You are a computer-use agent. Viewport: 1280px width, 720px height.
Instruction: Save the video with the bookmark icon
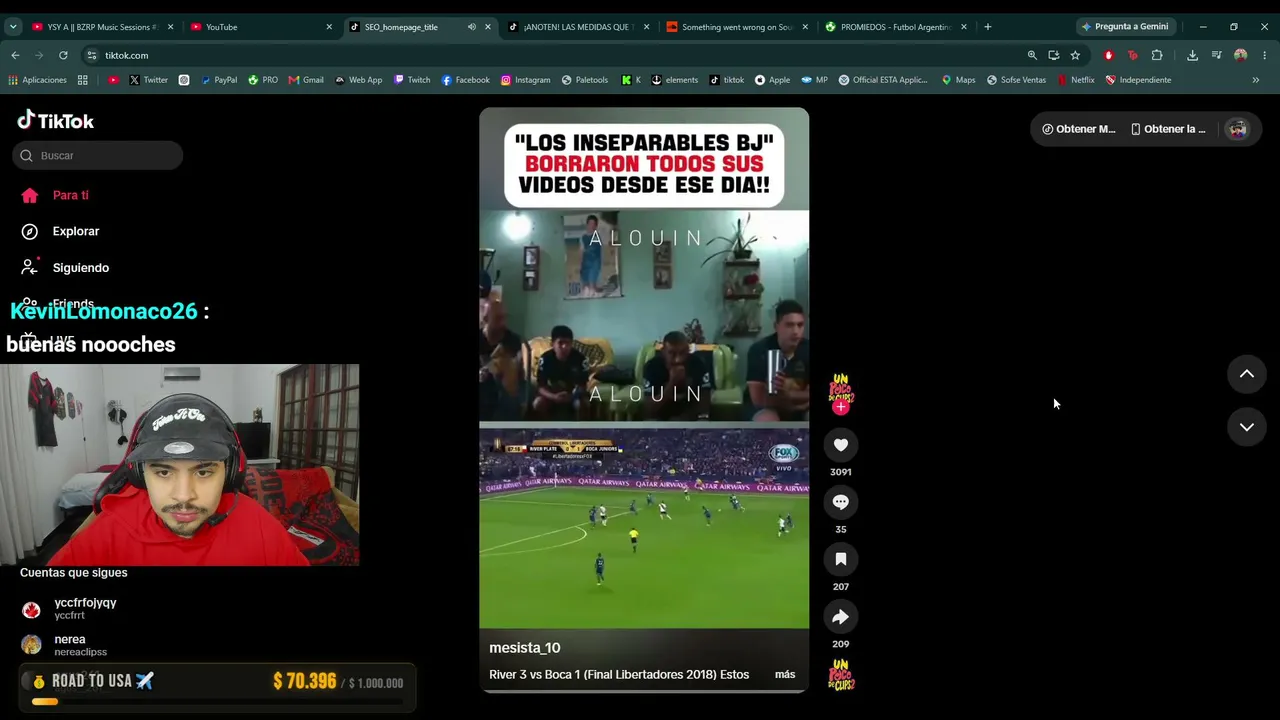(840, 559)
